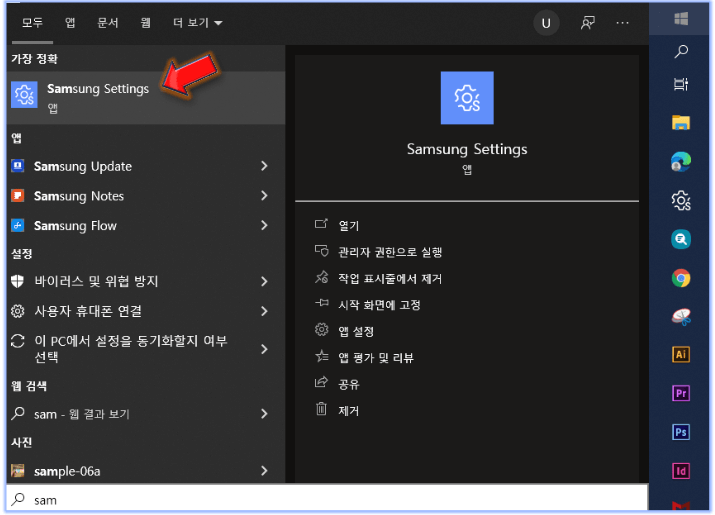Expand 바이러스 및 위협 방지 chevron
715x515 pixels.
coord(264,281)
